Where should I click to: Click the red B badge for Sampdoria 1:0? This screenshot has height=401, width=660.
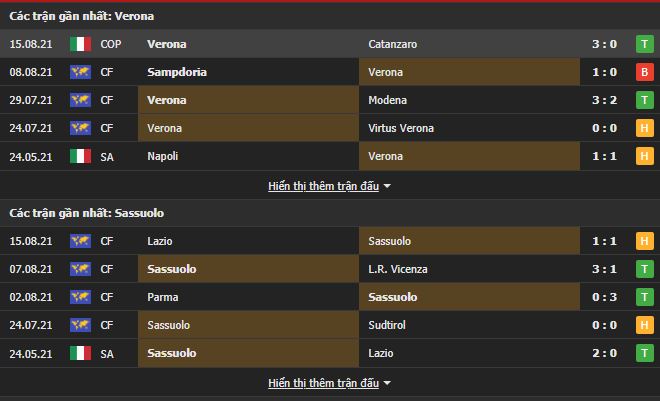coord(645,72)
